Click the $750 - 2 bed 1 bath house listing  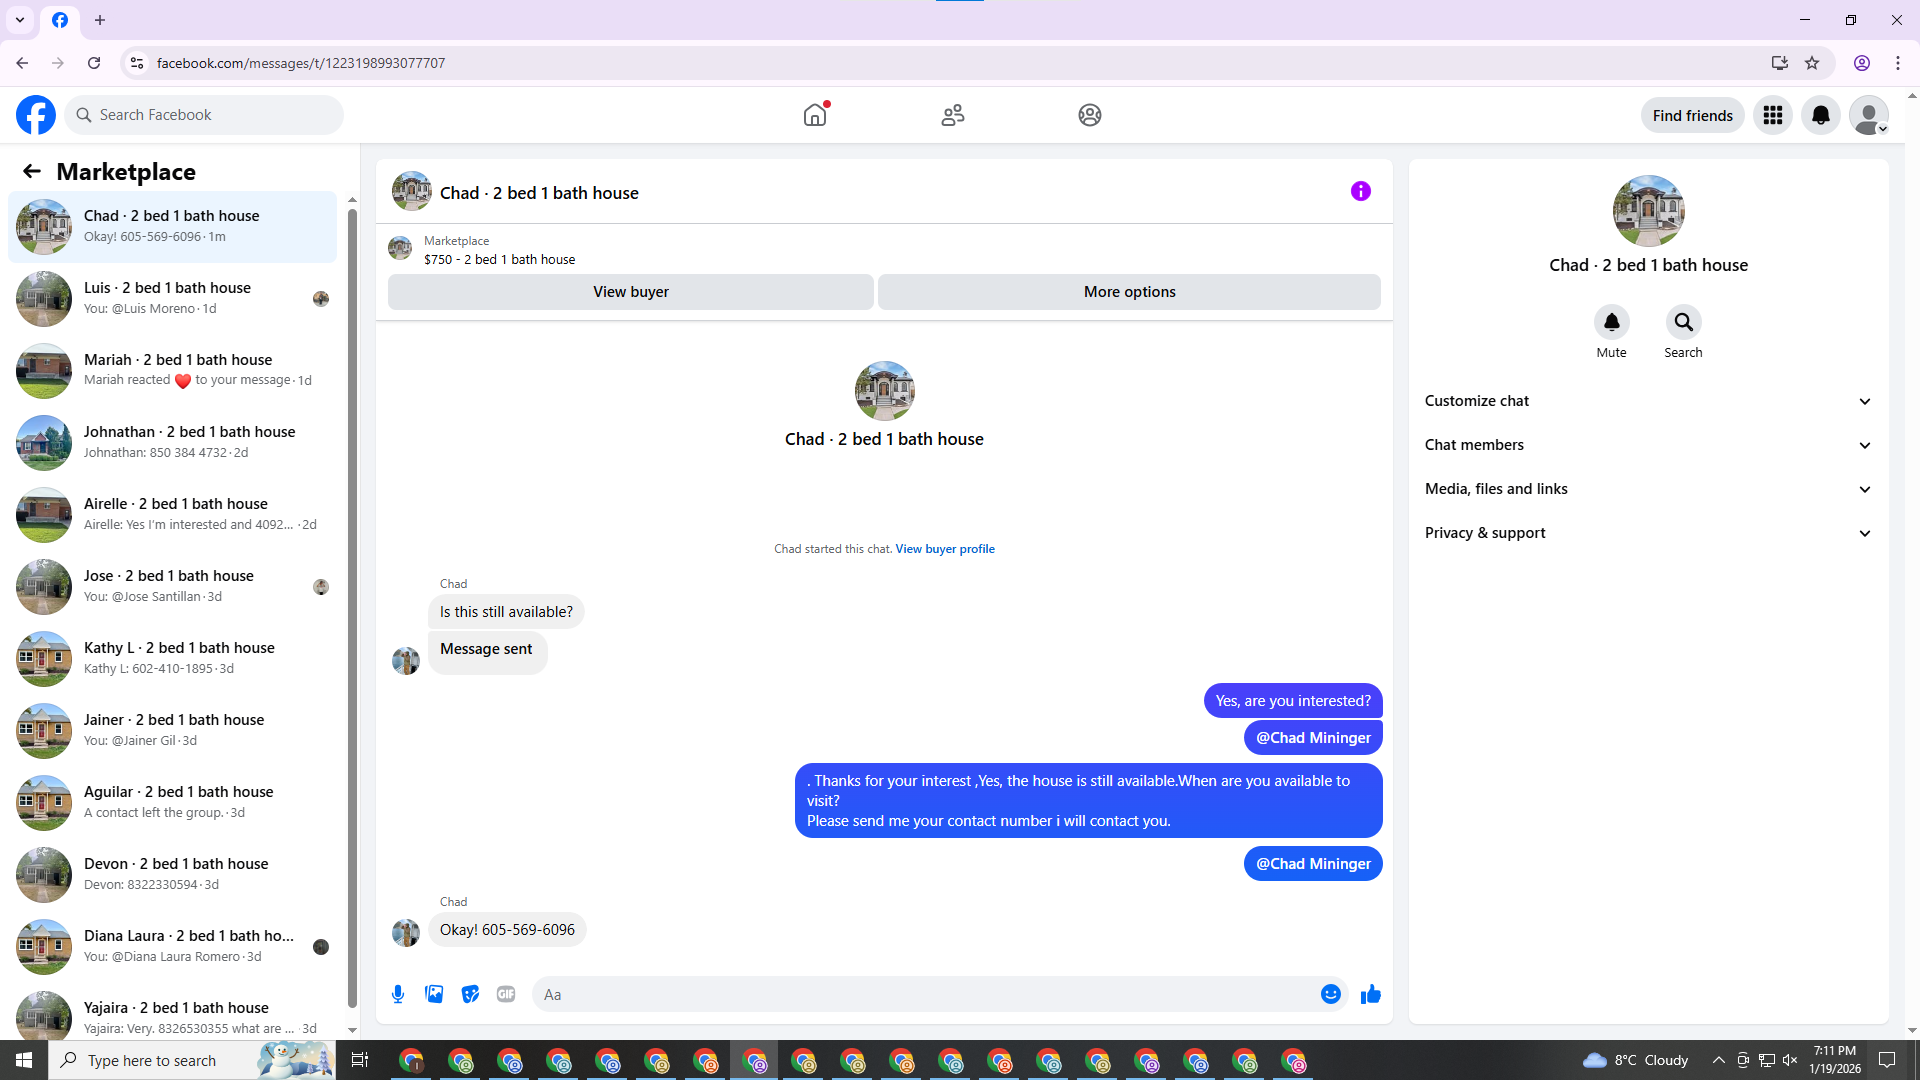[x=499, y=259]
